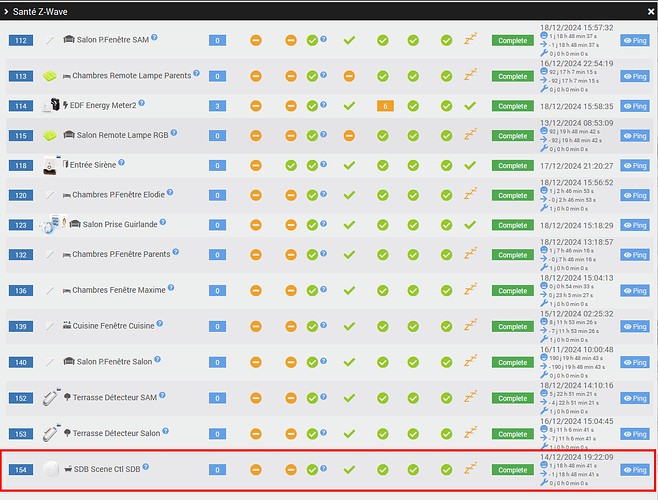Image resolution: width=658 pixels, height=500 pixels.
Task: Open node ID 114 badge
Action: (21, 106)
